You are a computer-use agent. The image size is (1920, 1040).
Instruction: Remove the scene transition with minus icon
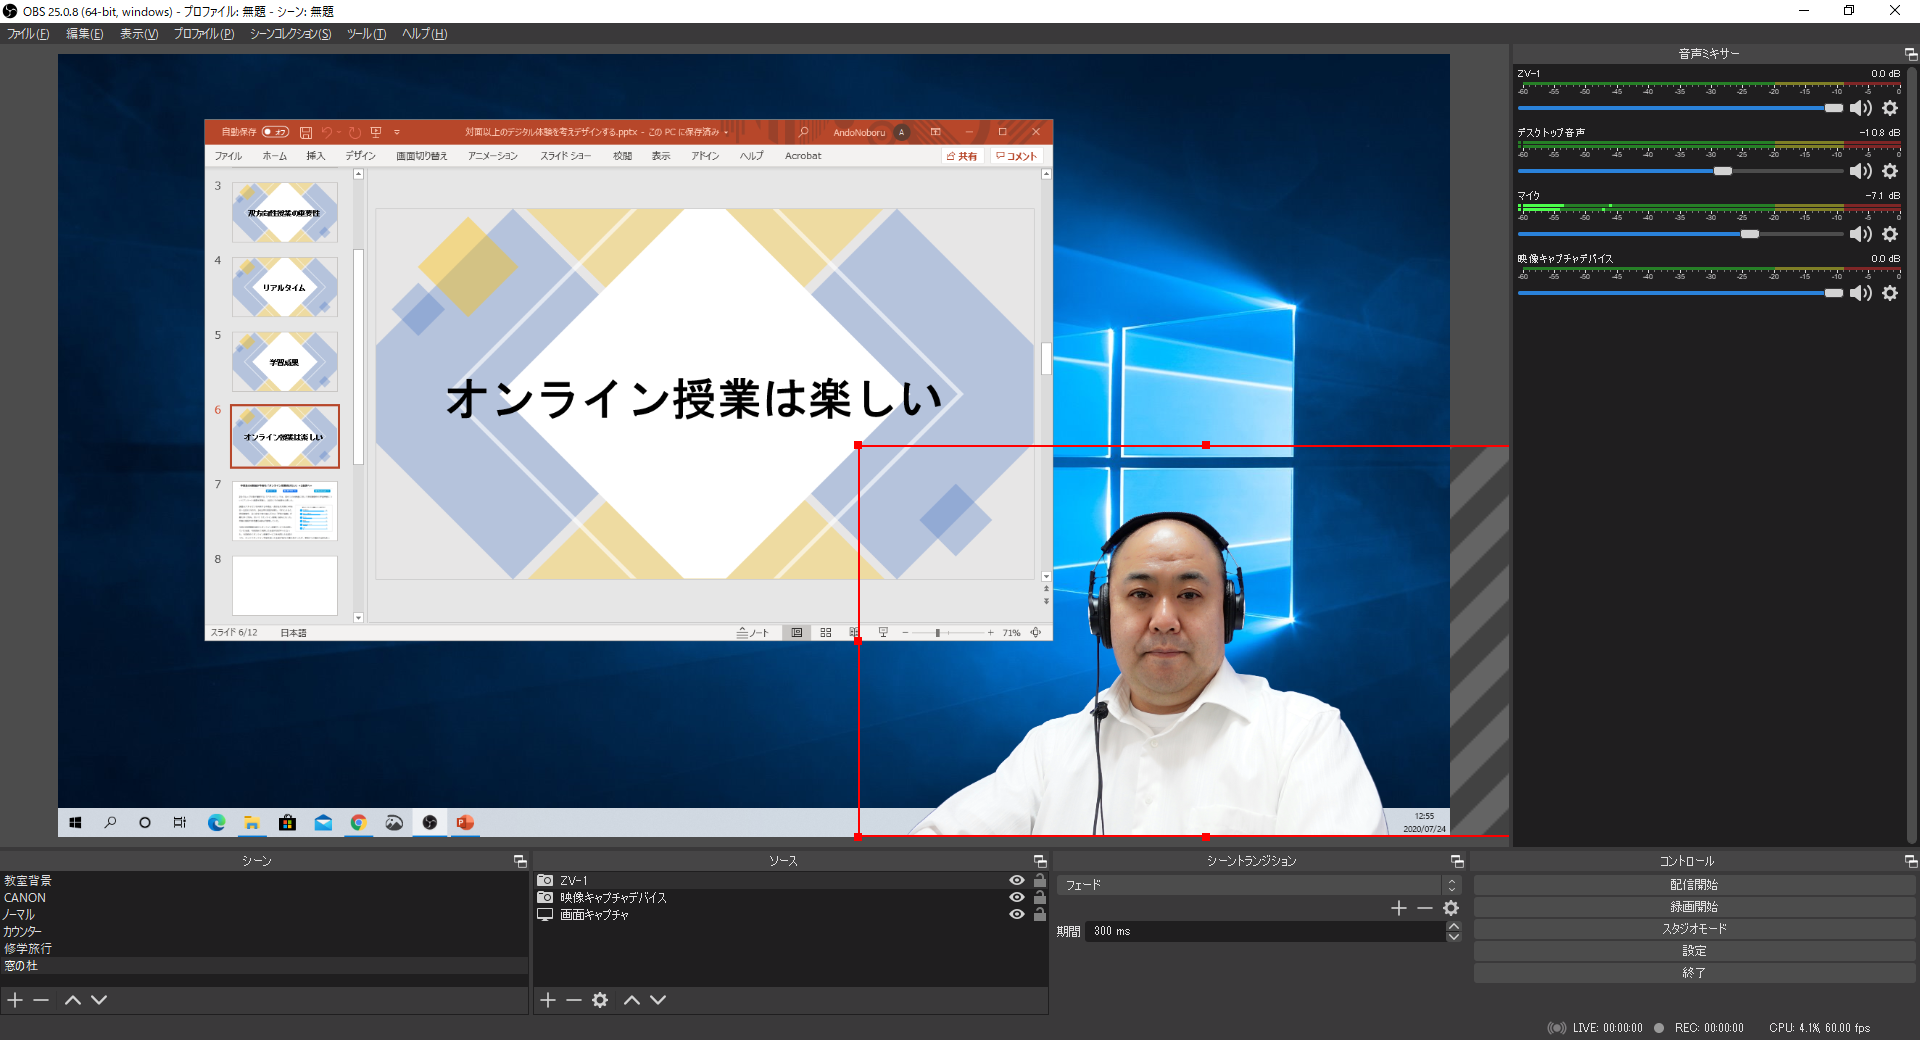coord(1425,908)
